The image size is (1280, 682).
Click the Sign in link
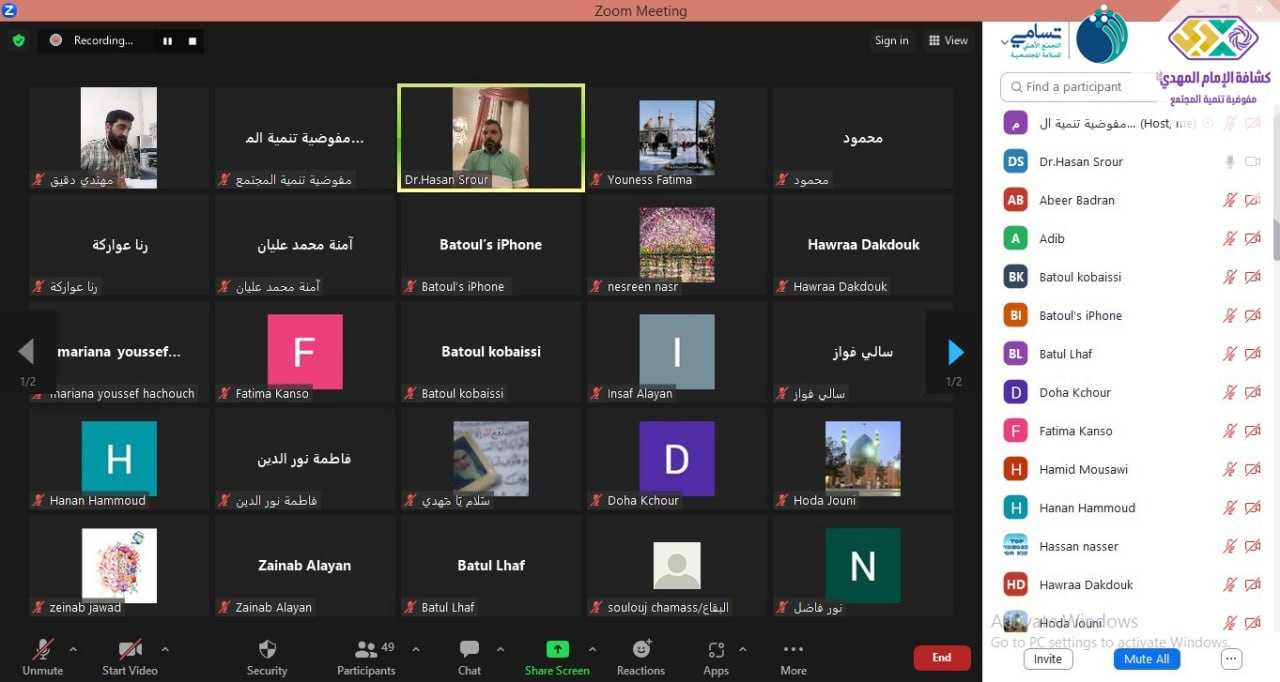(x=891, y=41)
